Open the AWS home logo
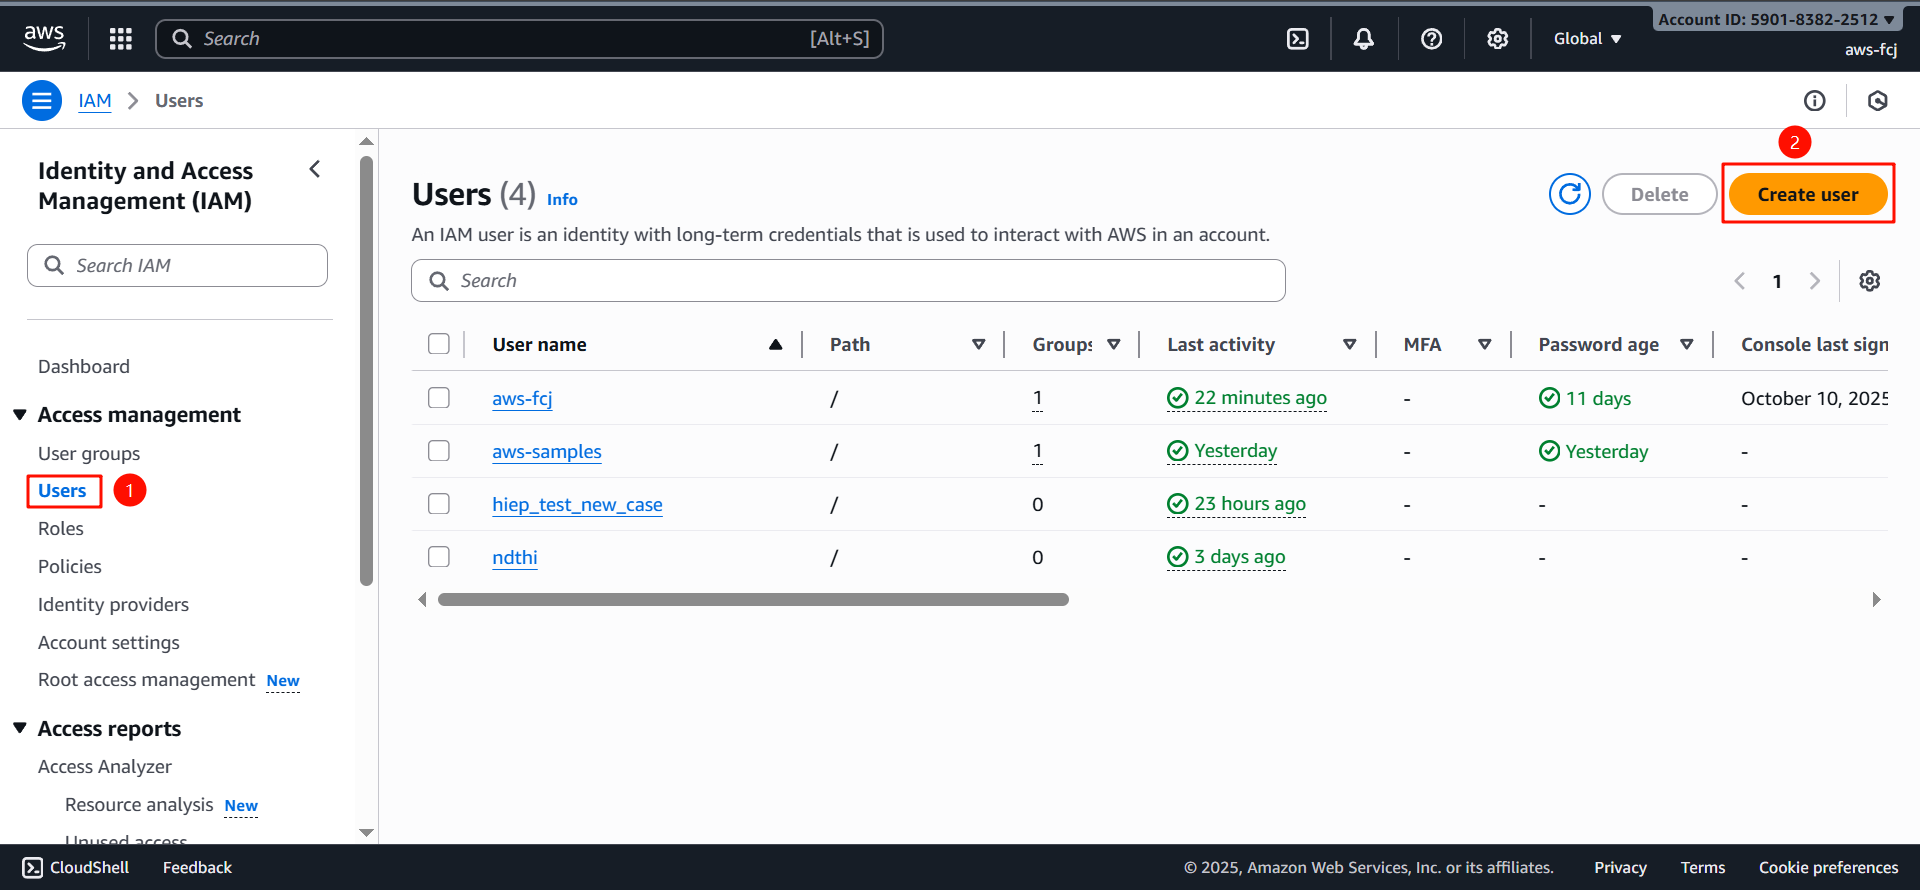 (44, 38)
